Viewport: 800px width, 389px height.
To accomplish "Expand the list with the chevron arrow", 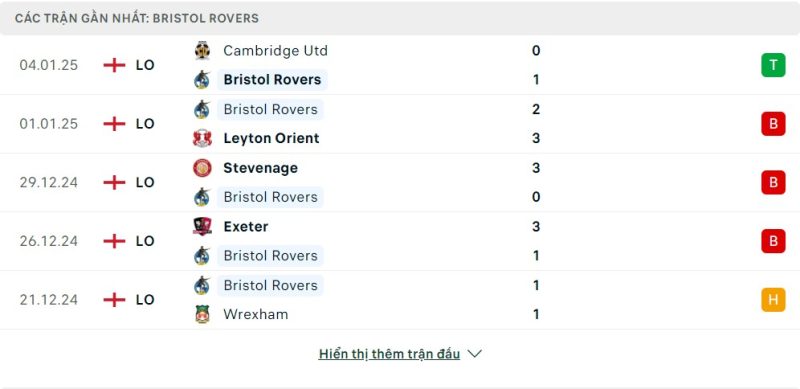I will [x=474, y=354].
